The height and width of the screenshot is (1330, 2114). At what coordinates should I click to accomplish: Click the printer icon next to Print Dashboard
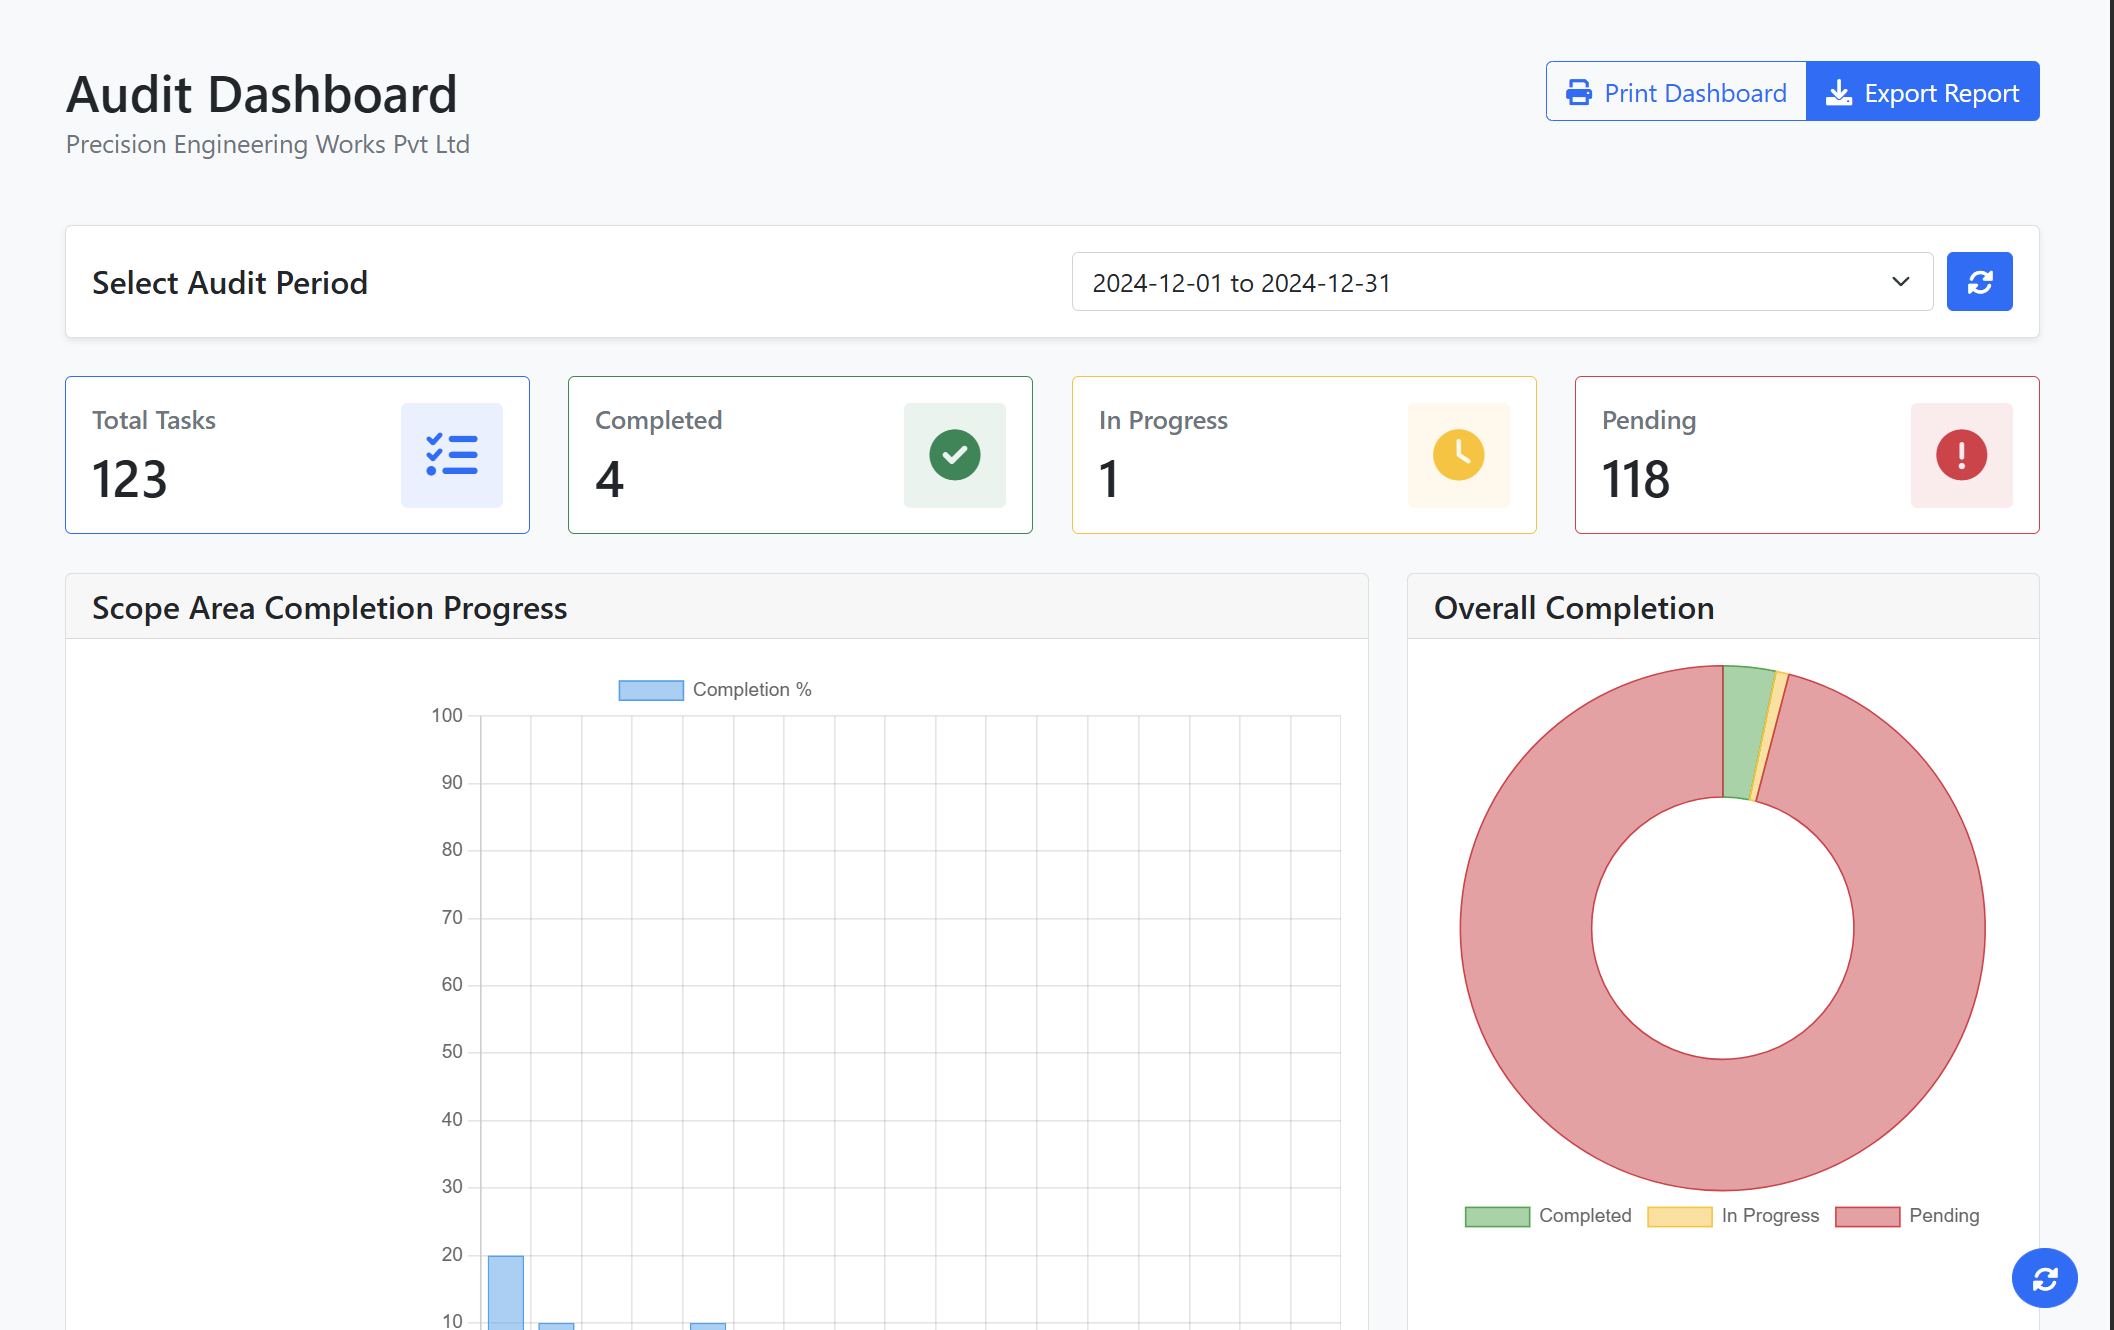click(1580, 92)
